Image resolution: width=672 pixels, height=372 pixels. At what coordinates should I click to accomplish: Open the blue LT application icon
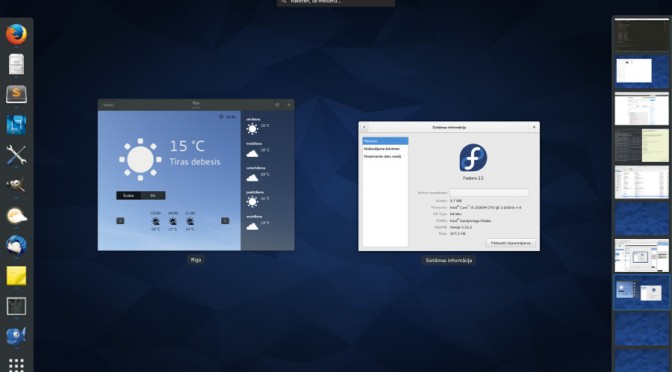(x=16, y=125)
